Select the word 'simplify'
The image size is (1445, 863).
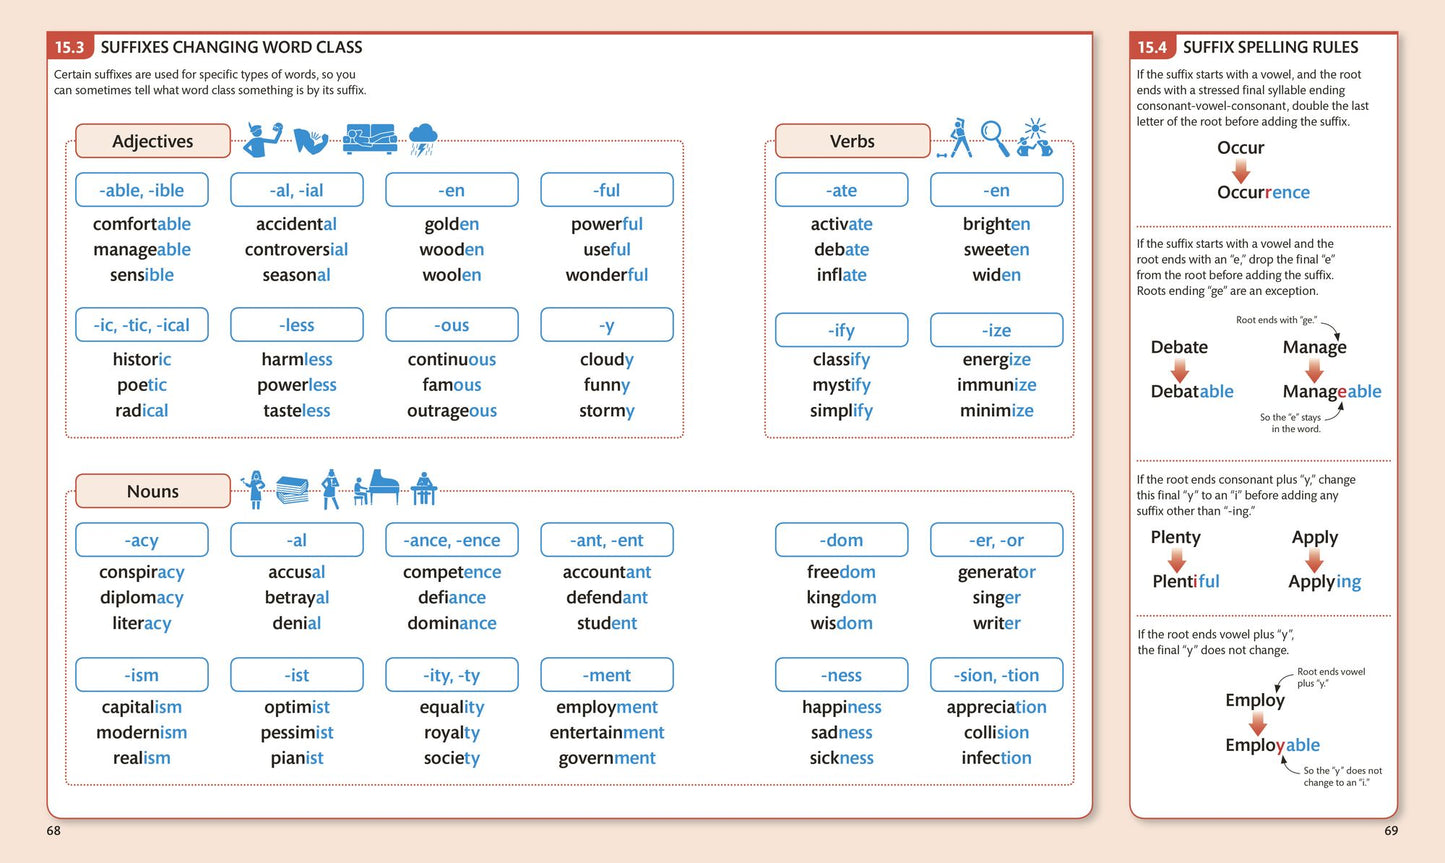(x=842, y=411)
